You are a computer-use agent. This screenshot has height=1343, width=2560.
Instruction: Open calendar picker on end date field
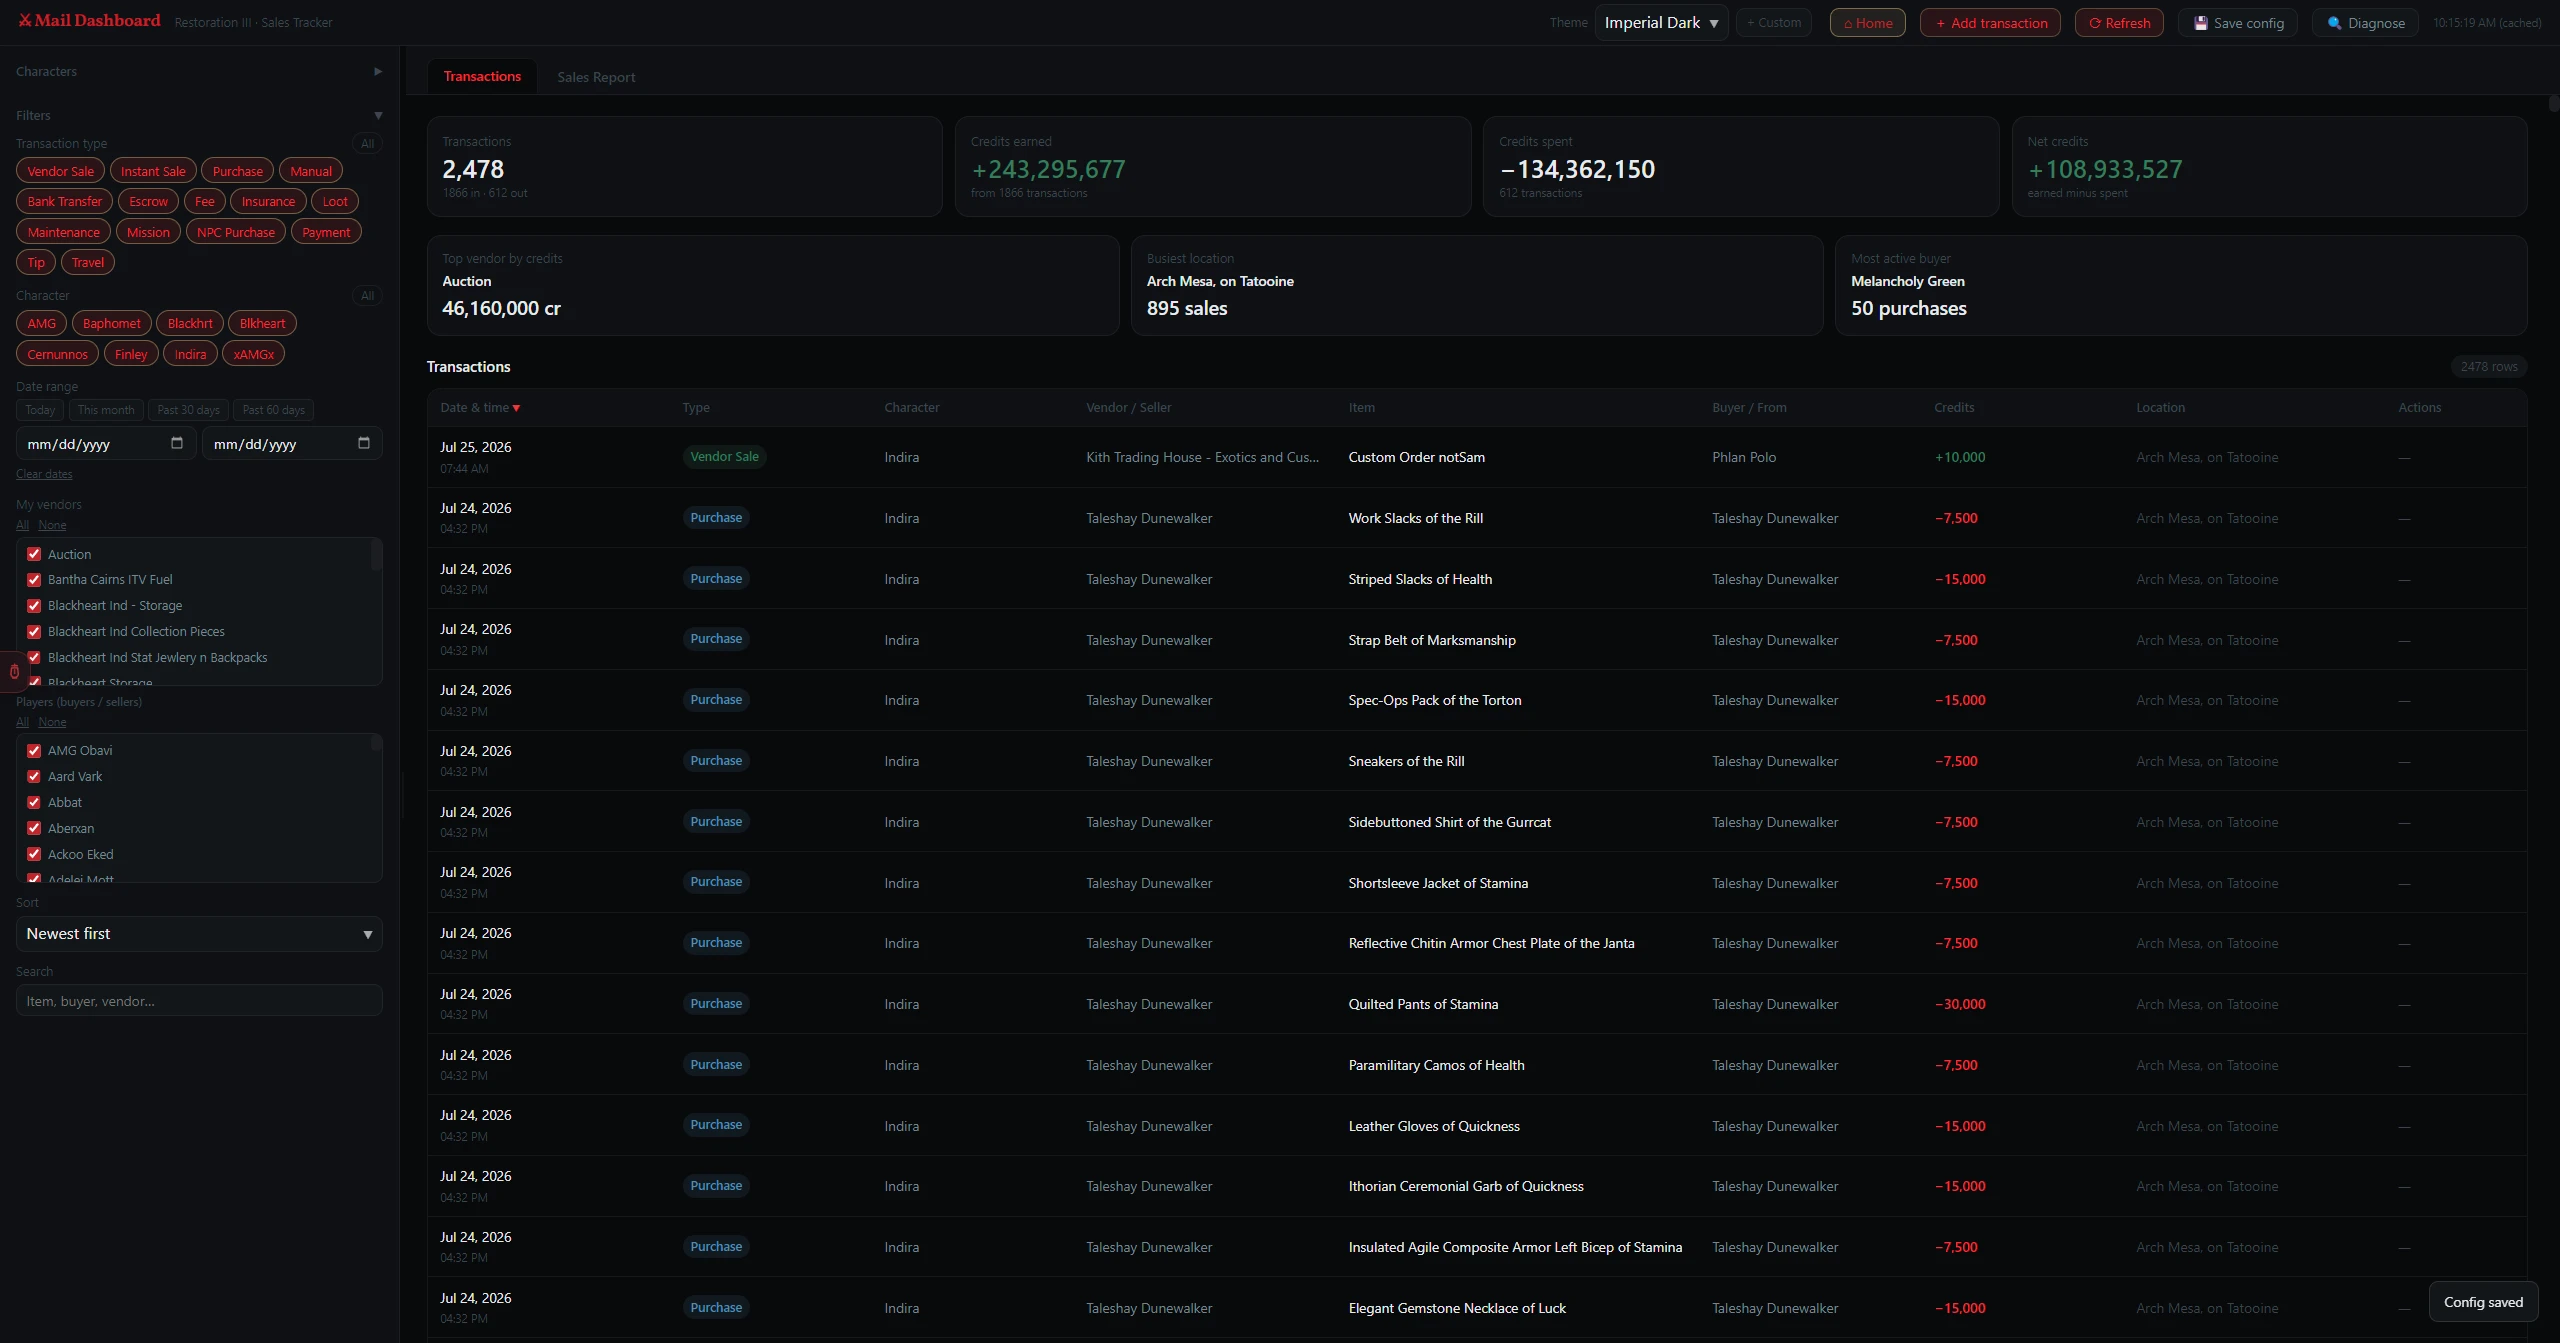tap(364, 443)
